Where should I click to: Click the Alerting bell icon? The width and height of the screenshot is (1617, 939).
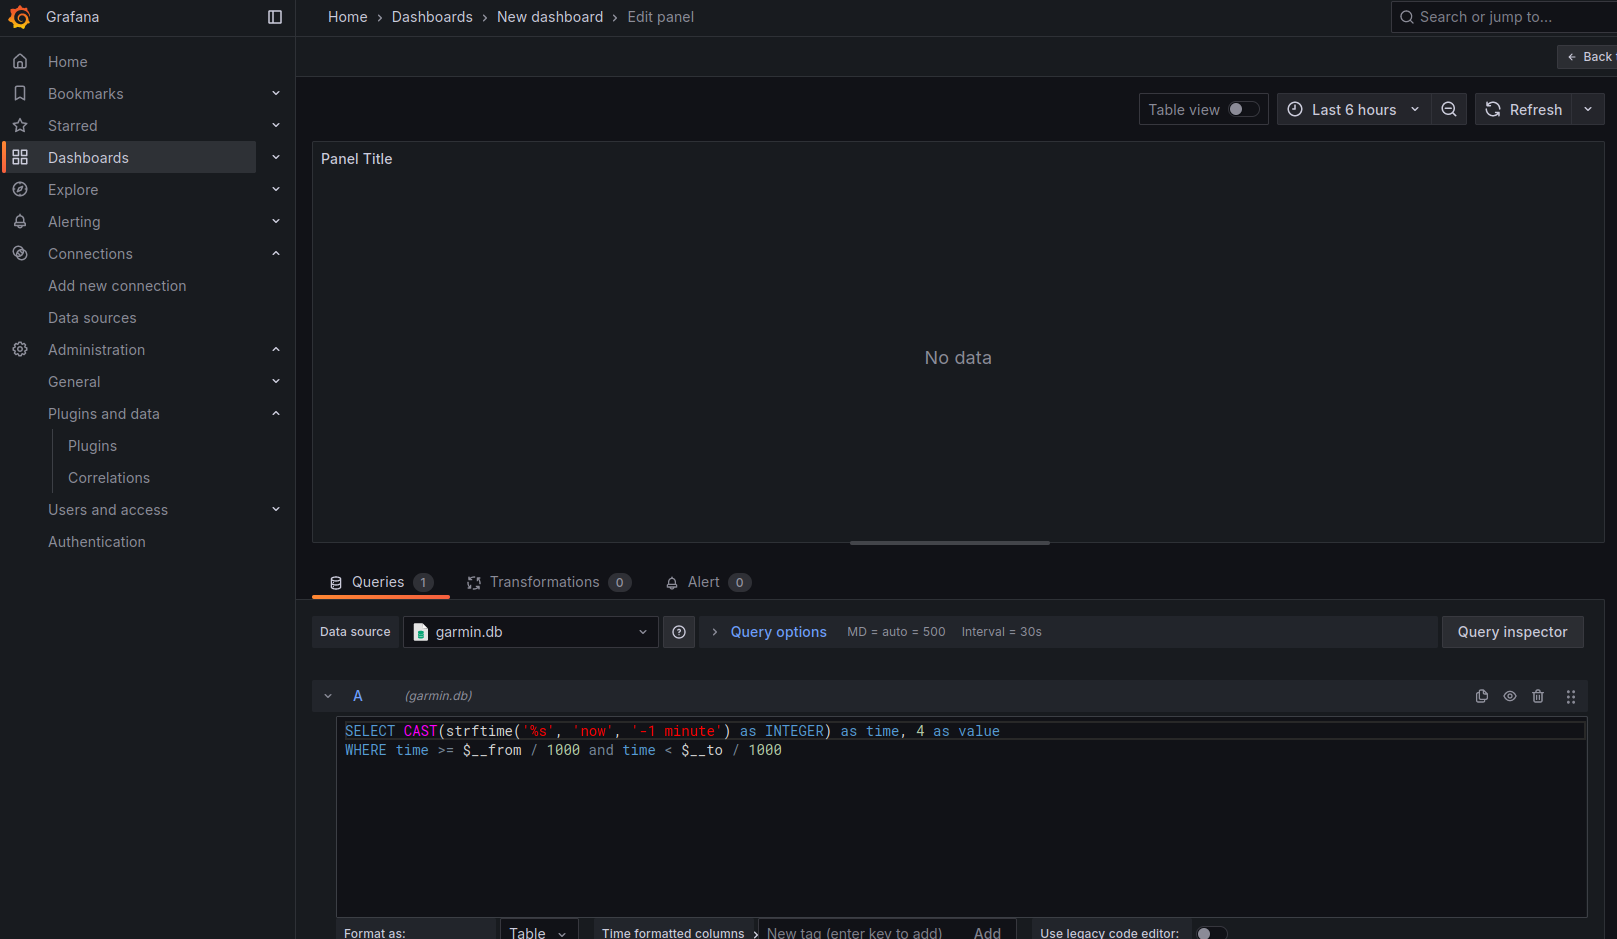(x=20, y=222)
